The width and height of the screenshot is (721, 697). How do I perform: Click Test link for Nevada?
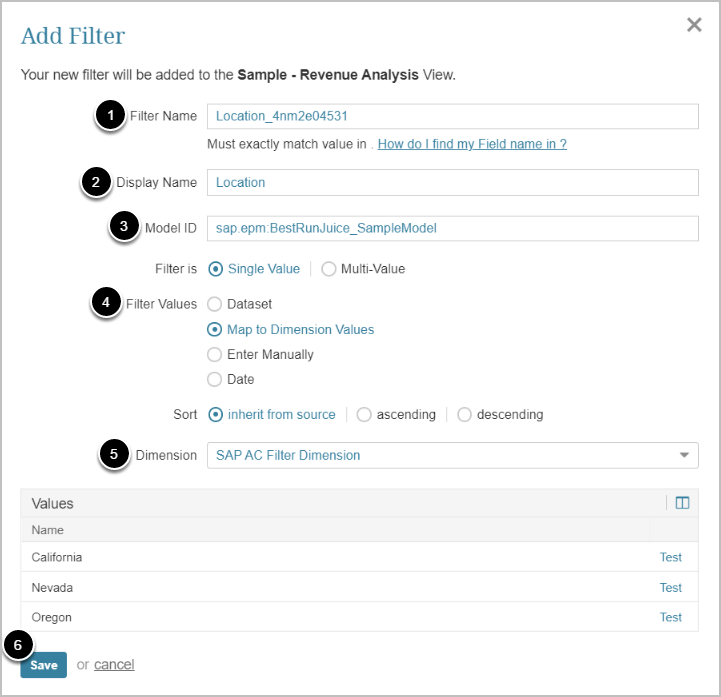tap(670, 587)
